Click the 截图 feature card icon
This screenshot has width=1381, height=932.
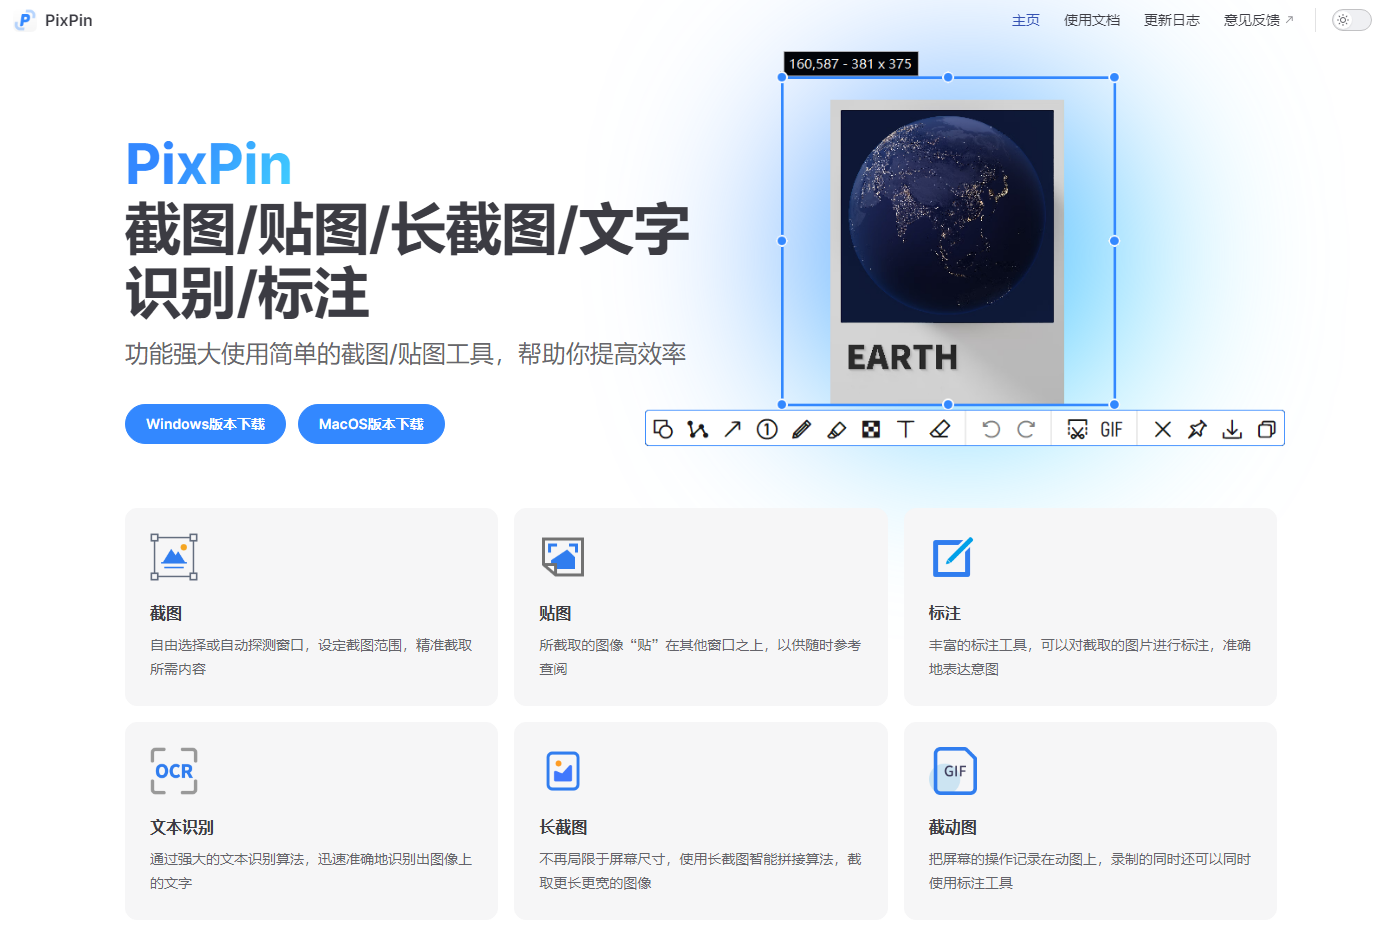pos(174,557)
